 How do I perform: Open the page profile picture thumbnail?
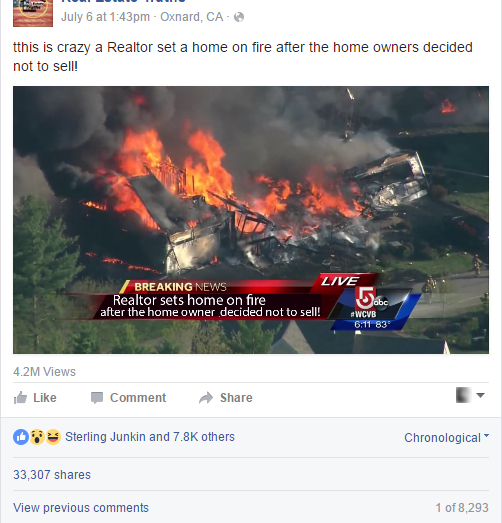click(33, 13)
